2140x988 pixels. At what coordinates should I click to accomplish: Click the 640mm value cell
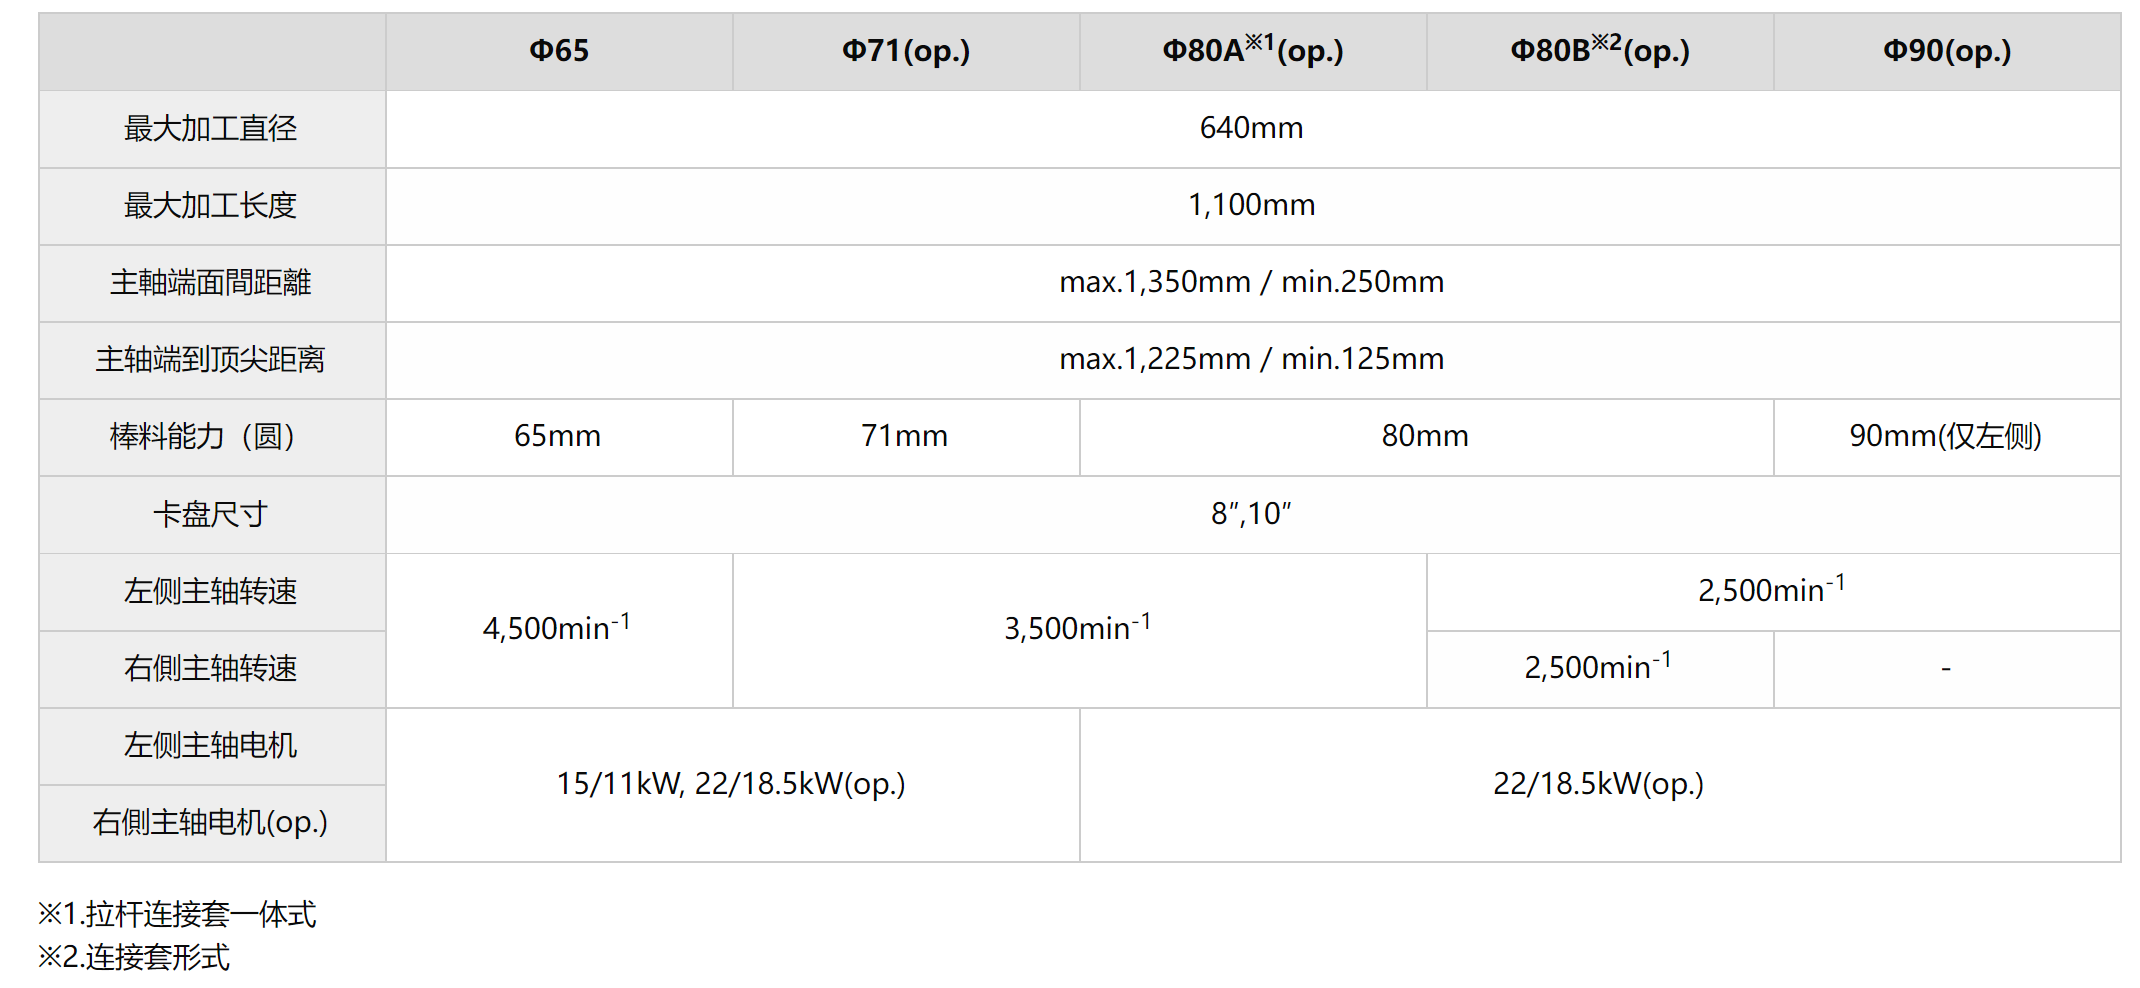[1251, 128]
